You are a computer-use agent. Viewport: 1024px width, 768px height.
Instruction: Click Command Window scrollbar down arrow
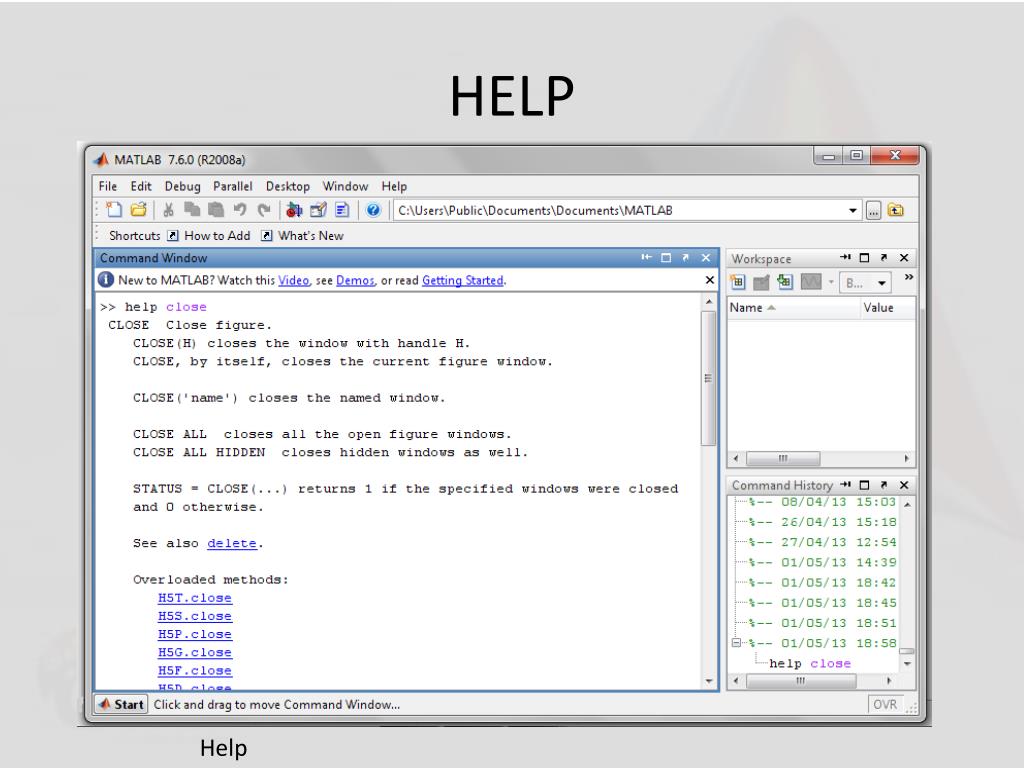[709, 682]
